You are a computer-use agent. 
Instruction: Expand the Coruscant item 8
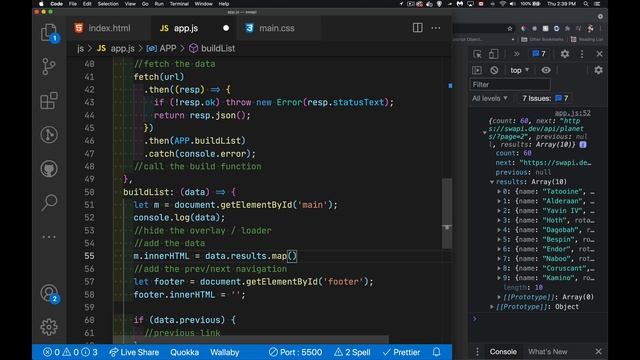(499, 268)
